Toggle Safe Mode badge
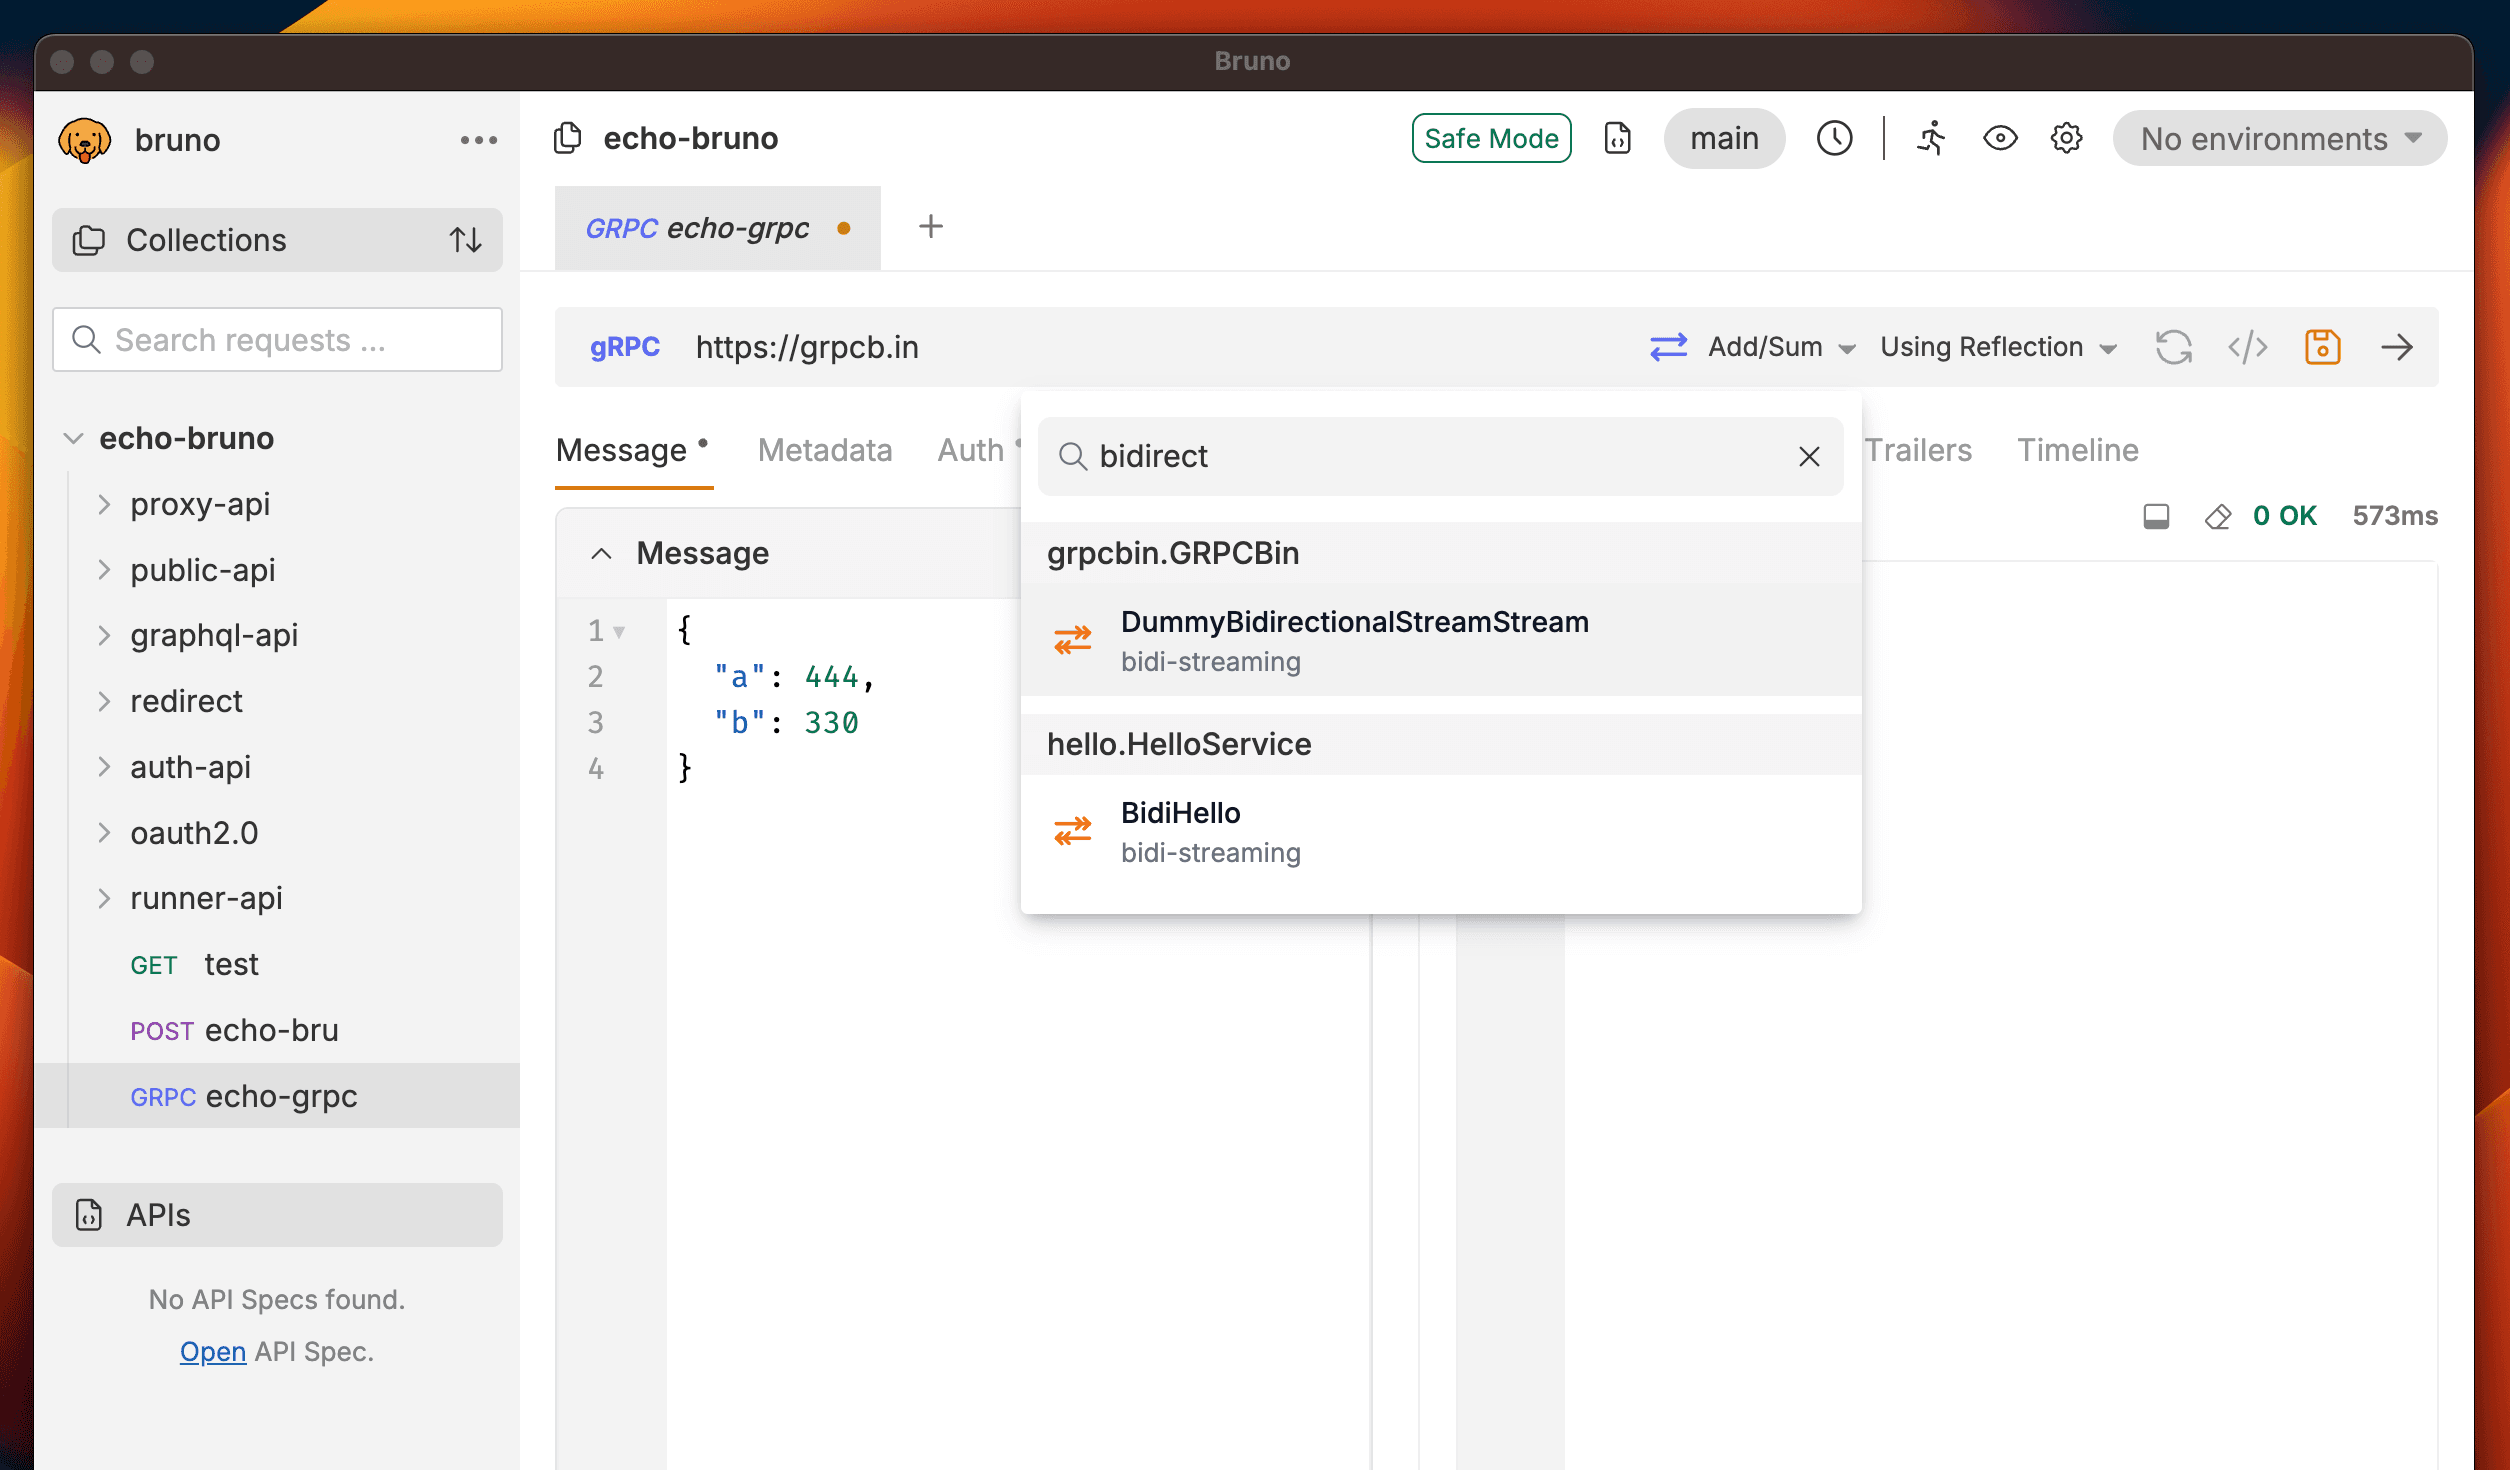The image size is (2510, 1470). [x=1490, y=138]
